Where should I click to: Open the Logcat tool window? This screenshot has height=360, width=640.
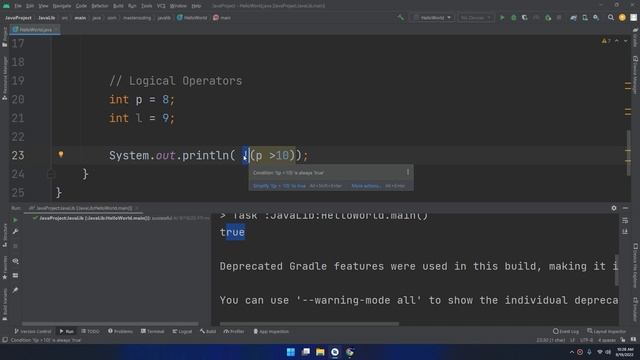pyautogui.click(x=182, y=331)
